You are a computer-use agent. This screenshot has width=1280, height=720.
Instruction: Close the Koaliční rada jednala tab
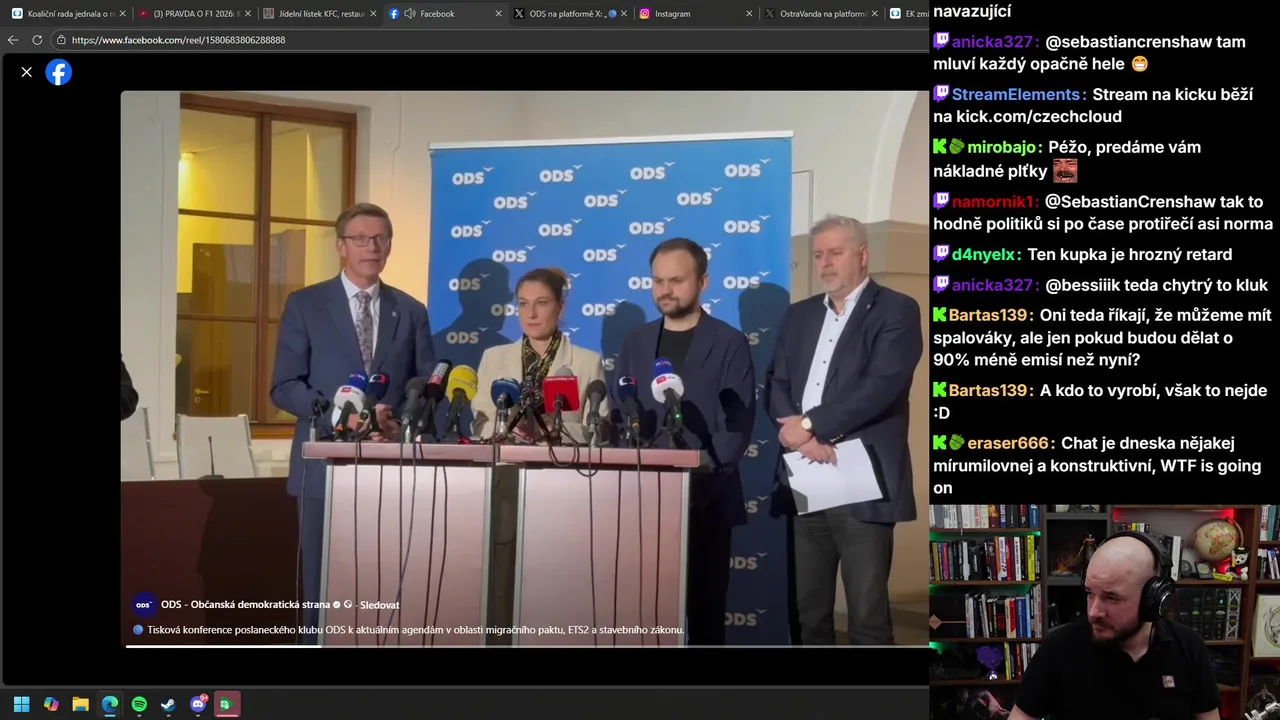(x=123, y=14)
